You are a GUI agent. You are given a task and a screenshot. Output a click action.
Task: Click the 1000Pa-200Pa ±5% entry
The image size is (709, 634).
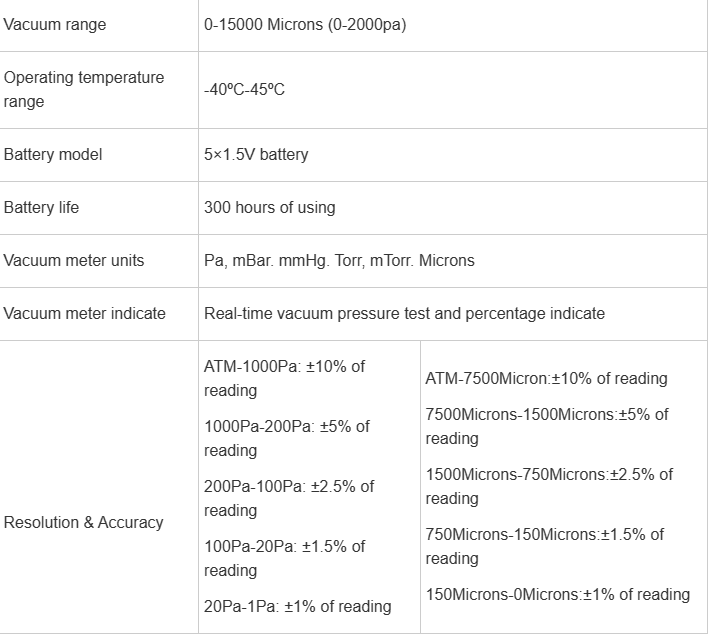click(x=286, y=438)
